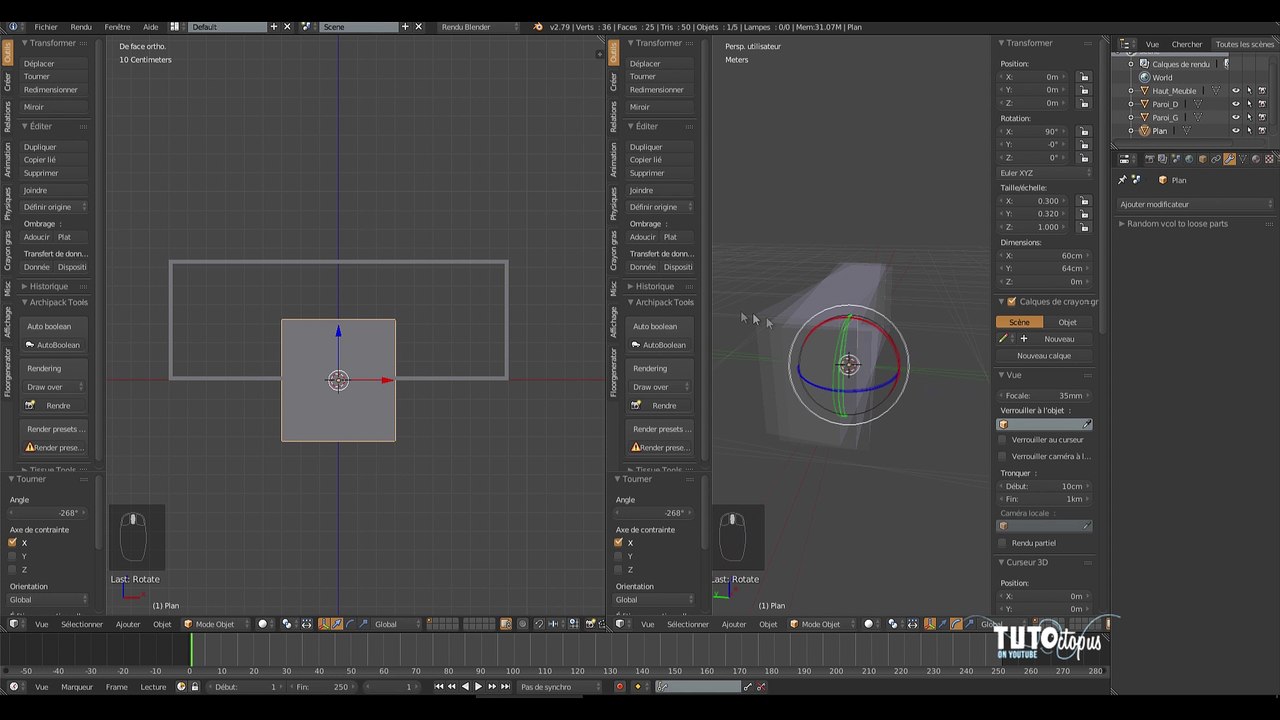The height and width of the screenshot is (720, 1280).
Task: Click the Blender logo icon in info bar
Action: (538, 27)
